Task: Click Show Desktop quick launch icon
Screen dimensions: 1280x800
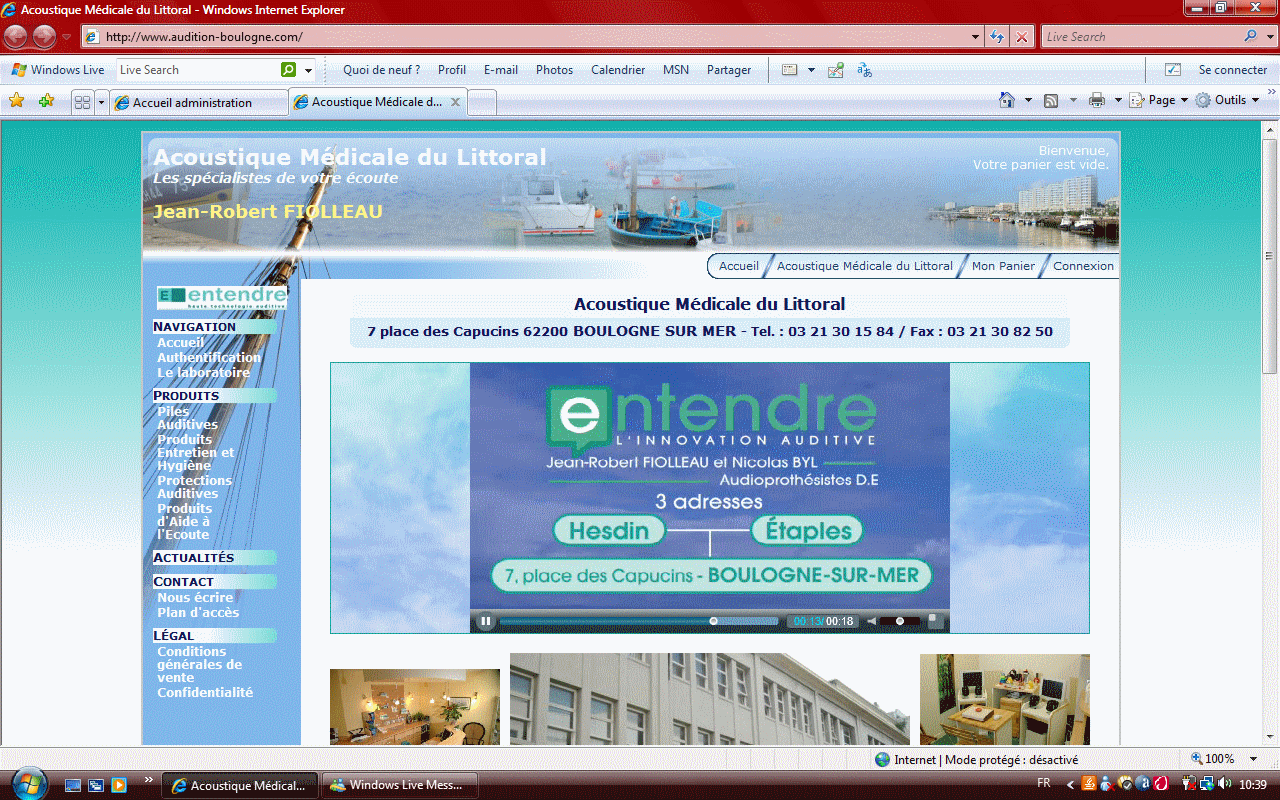Action: coord(73,785)
